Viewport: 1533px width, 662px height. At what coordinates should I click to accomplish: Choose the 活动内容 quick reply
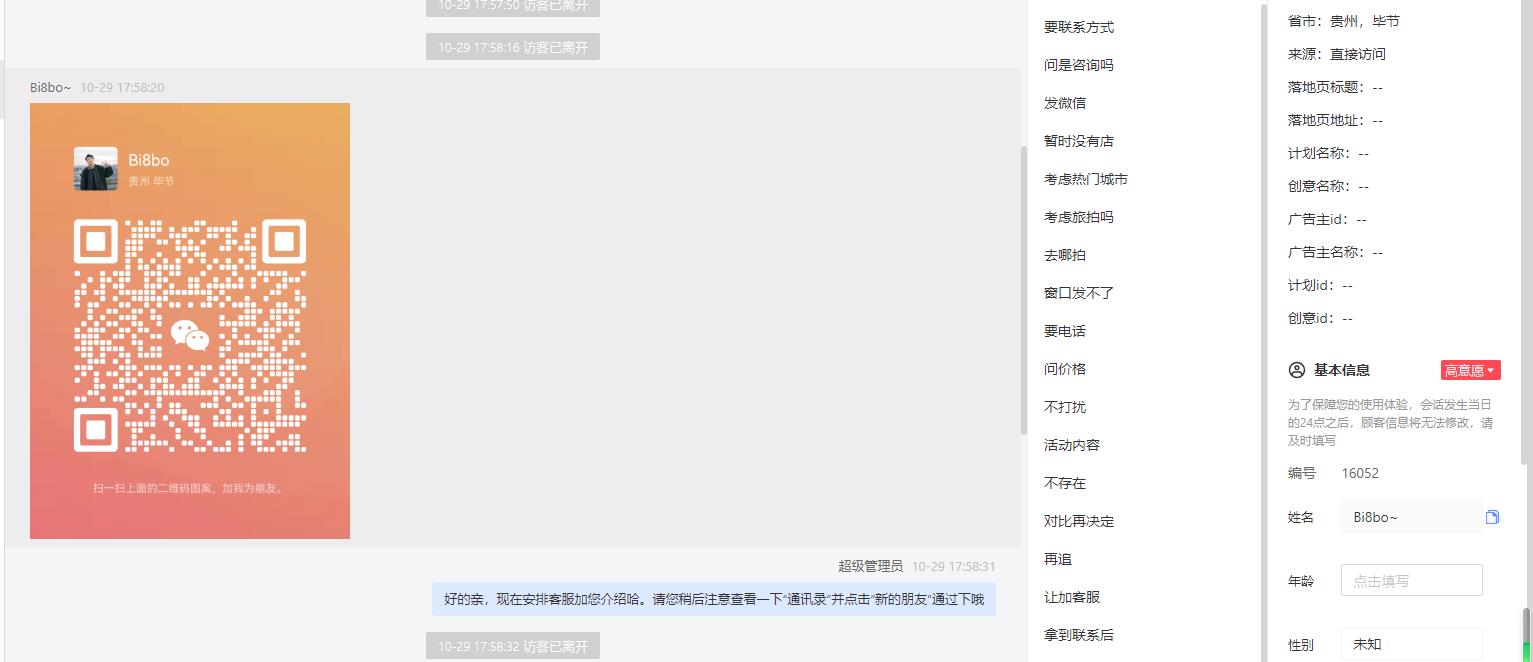click(x=1072, y=445)
